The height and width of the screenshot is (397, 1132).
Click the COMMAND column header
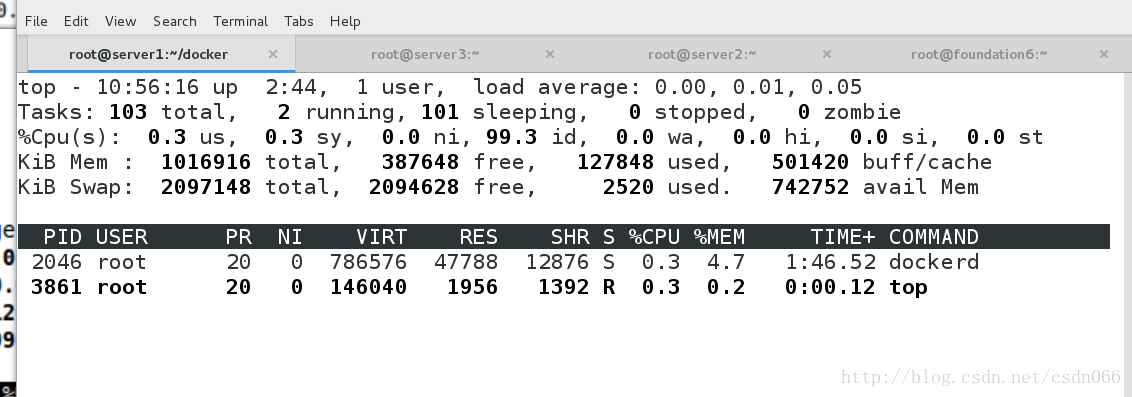tap(934, 237)
